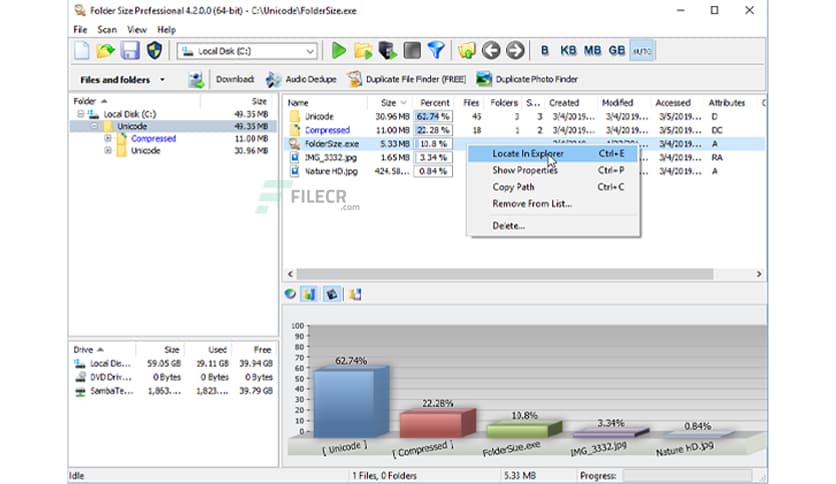The height and width of the screenshot is (484, 836).
Task: Switch to pie chart view
Action: 290,294
